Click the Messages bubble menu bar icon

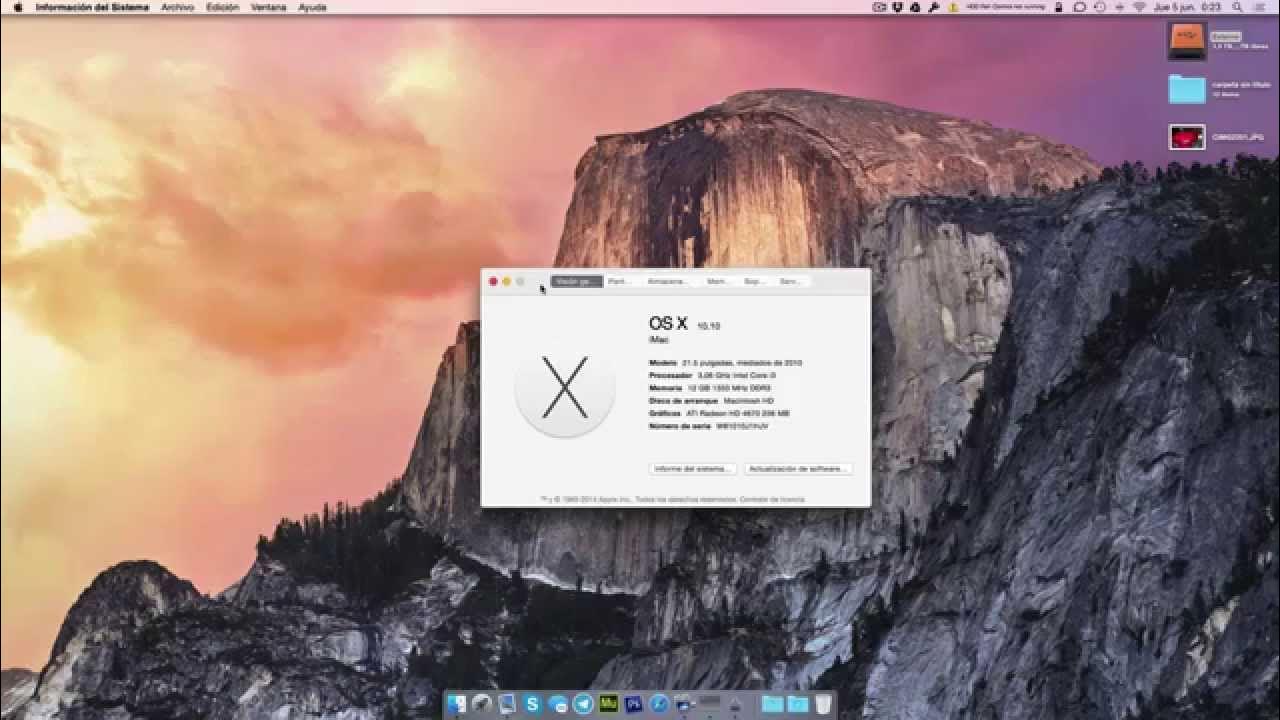point(1079,7)
